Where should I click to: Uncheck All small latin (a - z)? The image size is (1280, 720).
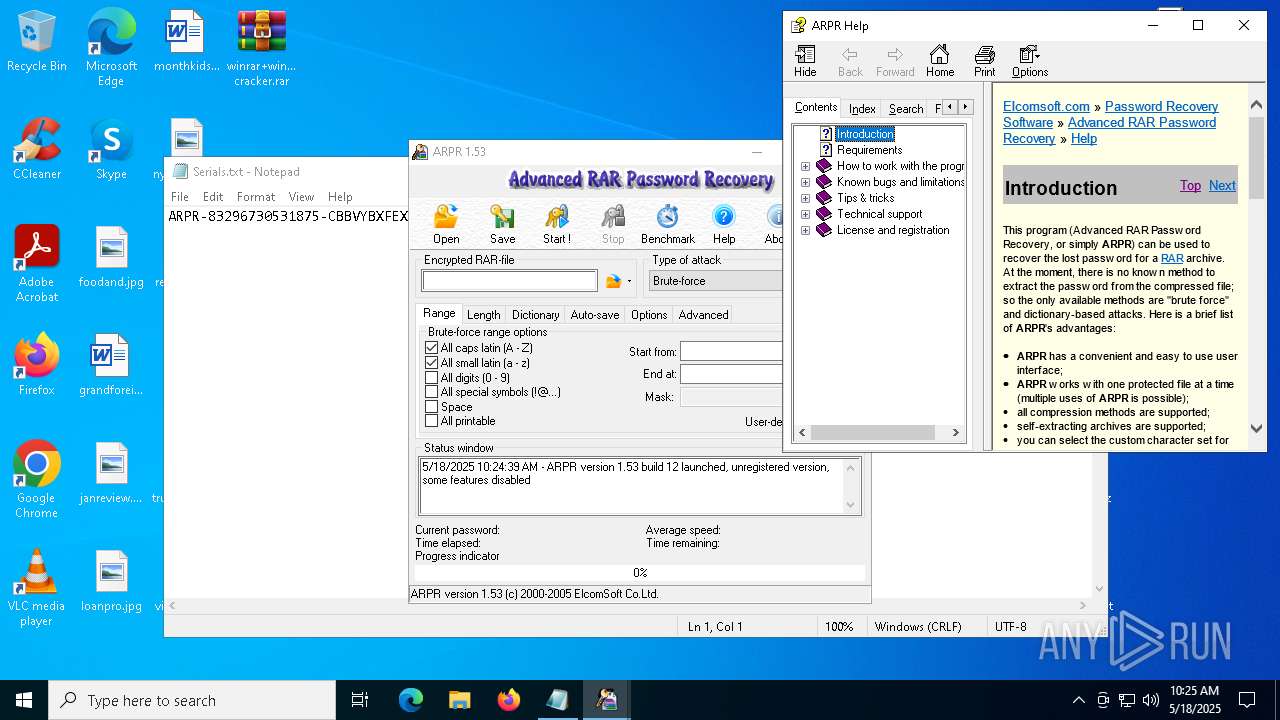432,363
